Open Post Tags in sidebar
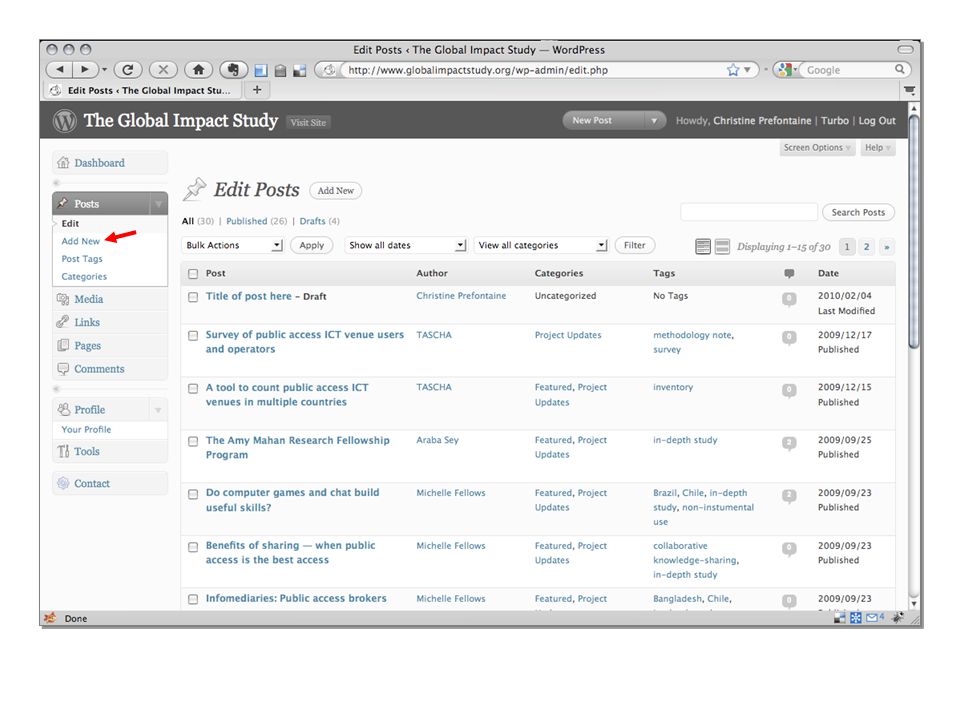The height and width of the screenshot is (720, 960). [x=81, y=259]
